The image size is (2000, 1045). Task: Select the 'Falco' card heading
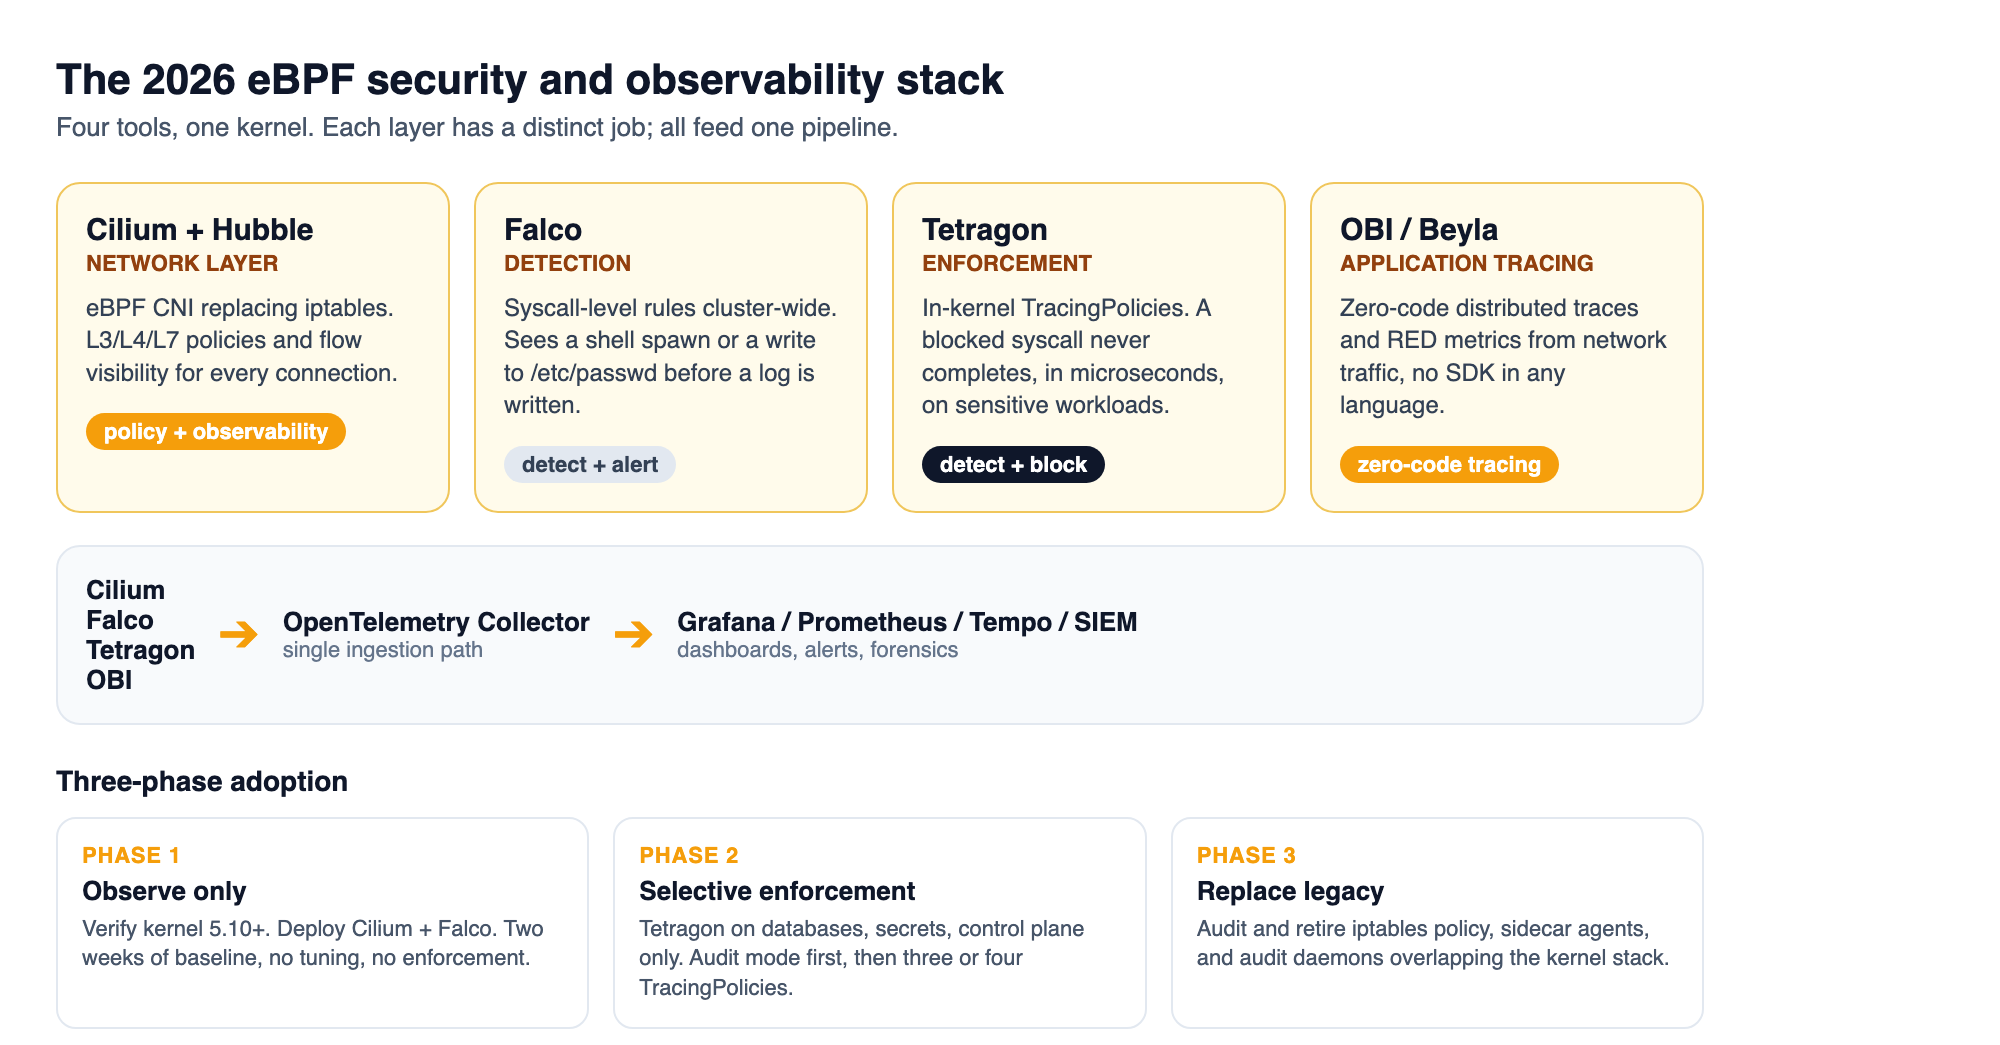coord(543,230)
